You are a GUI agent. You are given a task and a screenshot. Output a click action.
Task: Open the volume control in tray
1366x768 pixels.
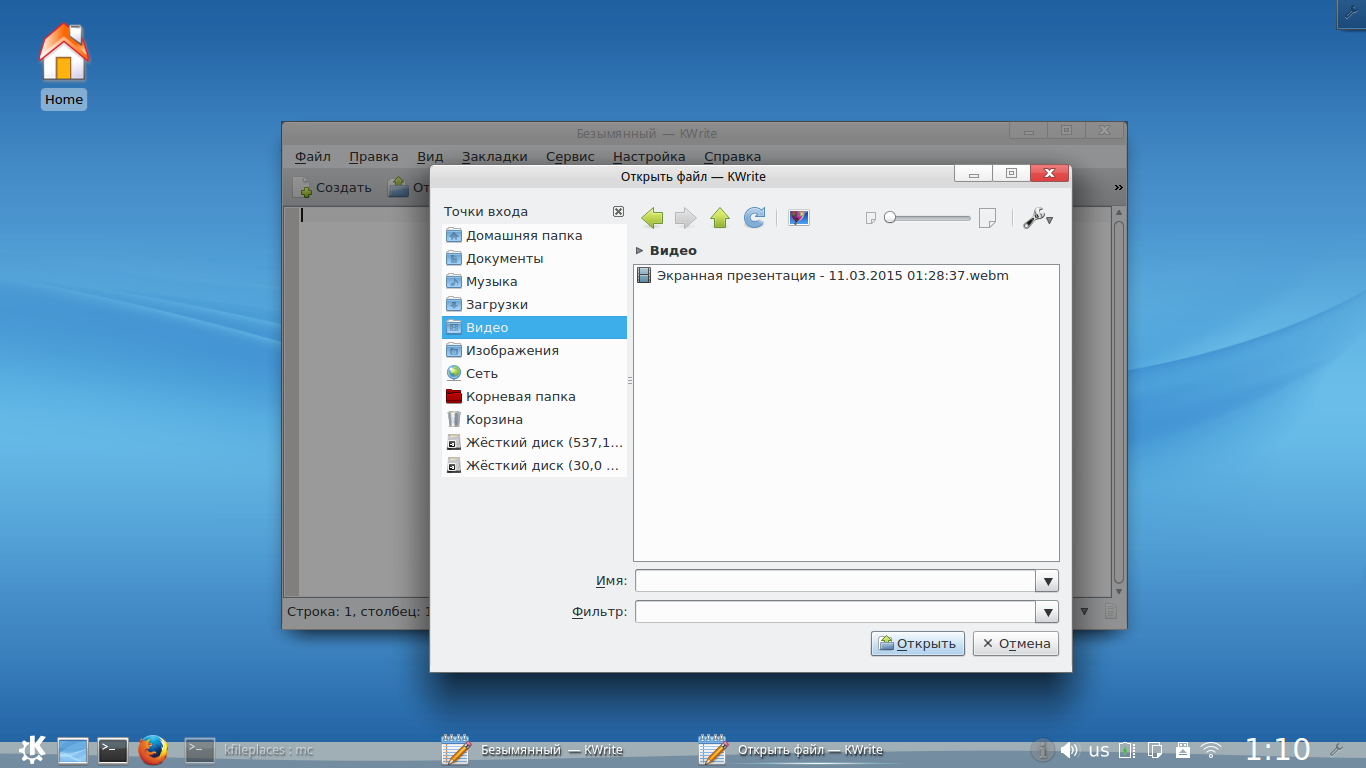1069,750
